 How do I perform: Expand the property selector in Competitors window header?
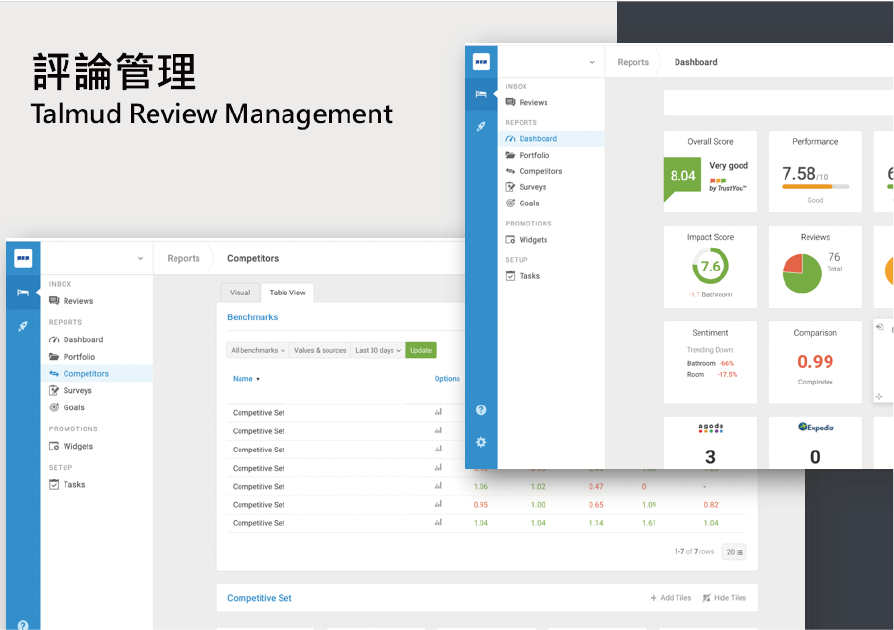(x=140, y=258)
